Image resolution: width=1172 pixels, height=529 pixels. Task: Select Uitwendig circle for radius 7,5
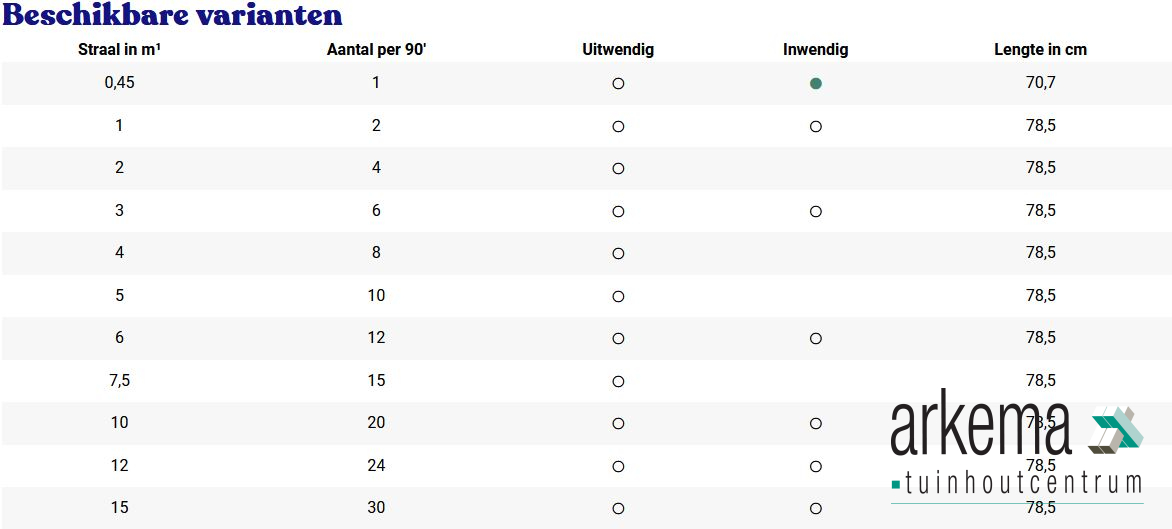(x=618, y=382)
